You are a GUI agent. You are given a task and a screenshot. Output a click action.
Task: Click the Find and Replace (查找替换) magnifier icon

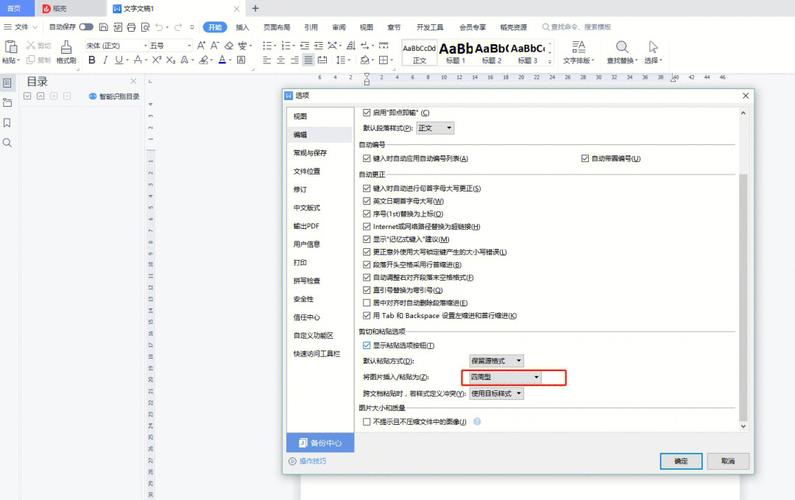click(622, 47)
